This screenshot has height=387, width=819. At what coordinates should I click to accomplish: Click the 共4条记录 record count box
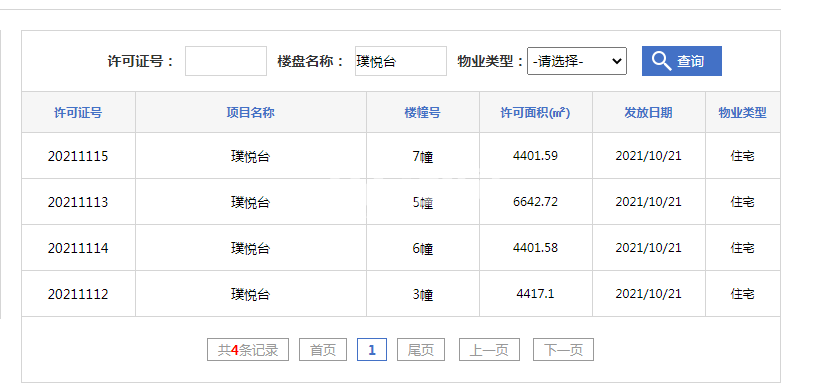click(x=248, y=350)
